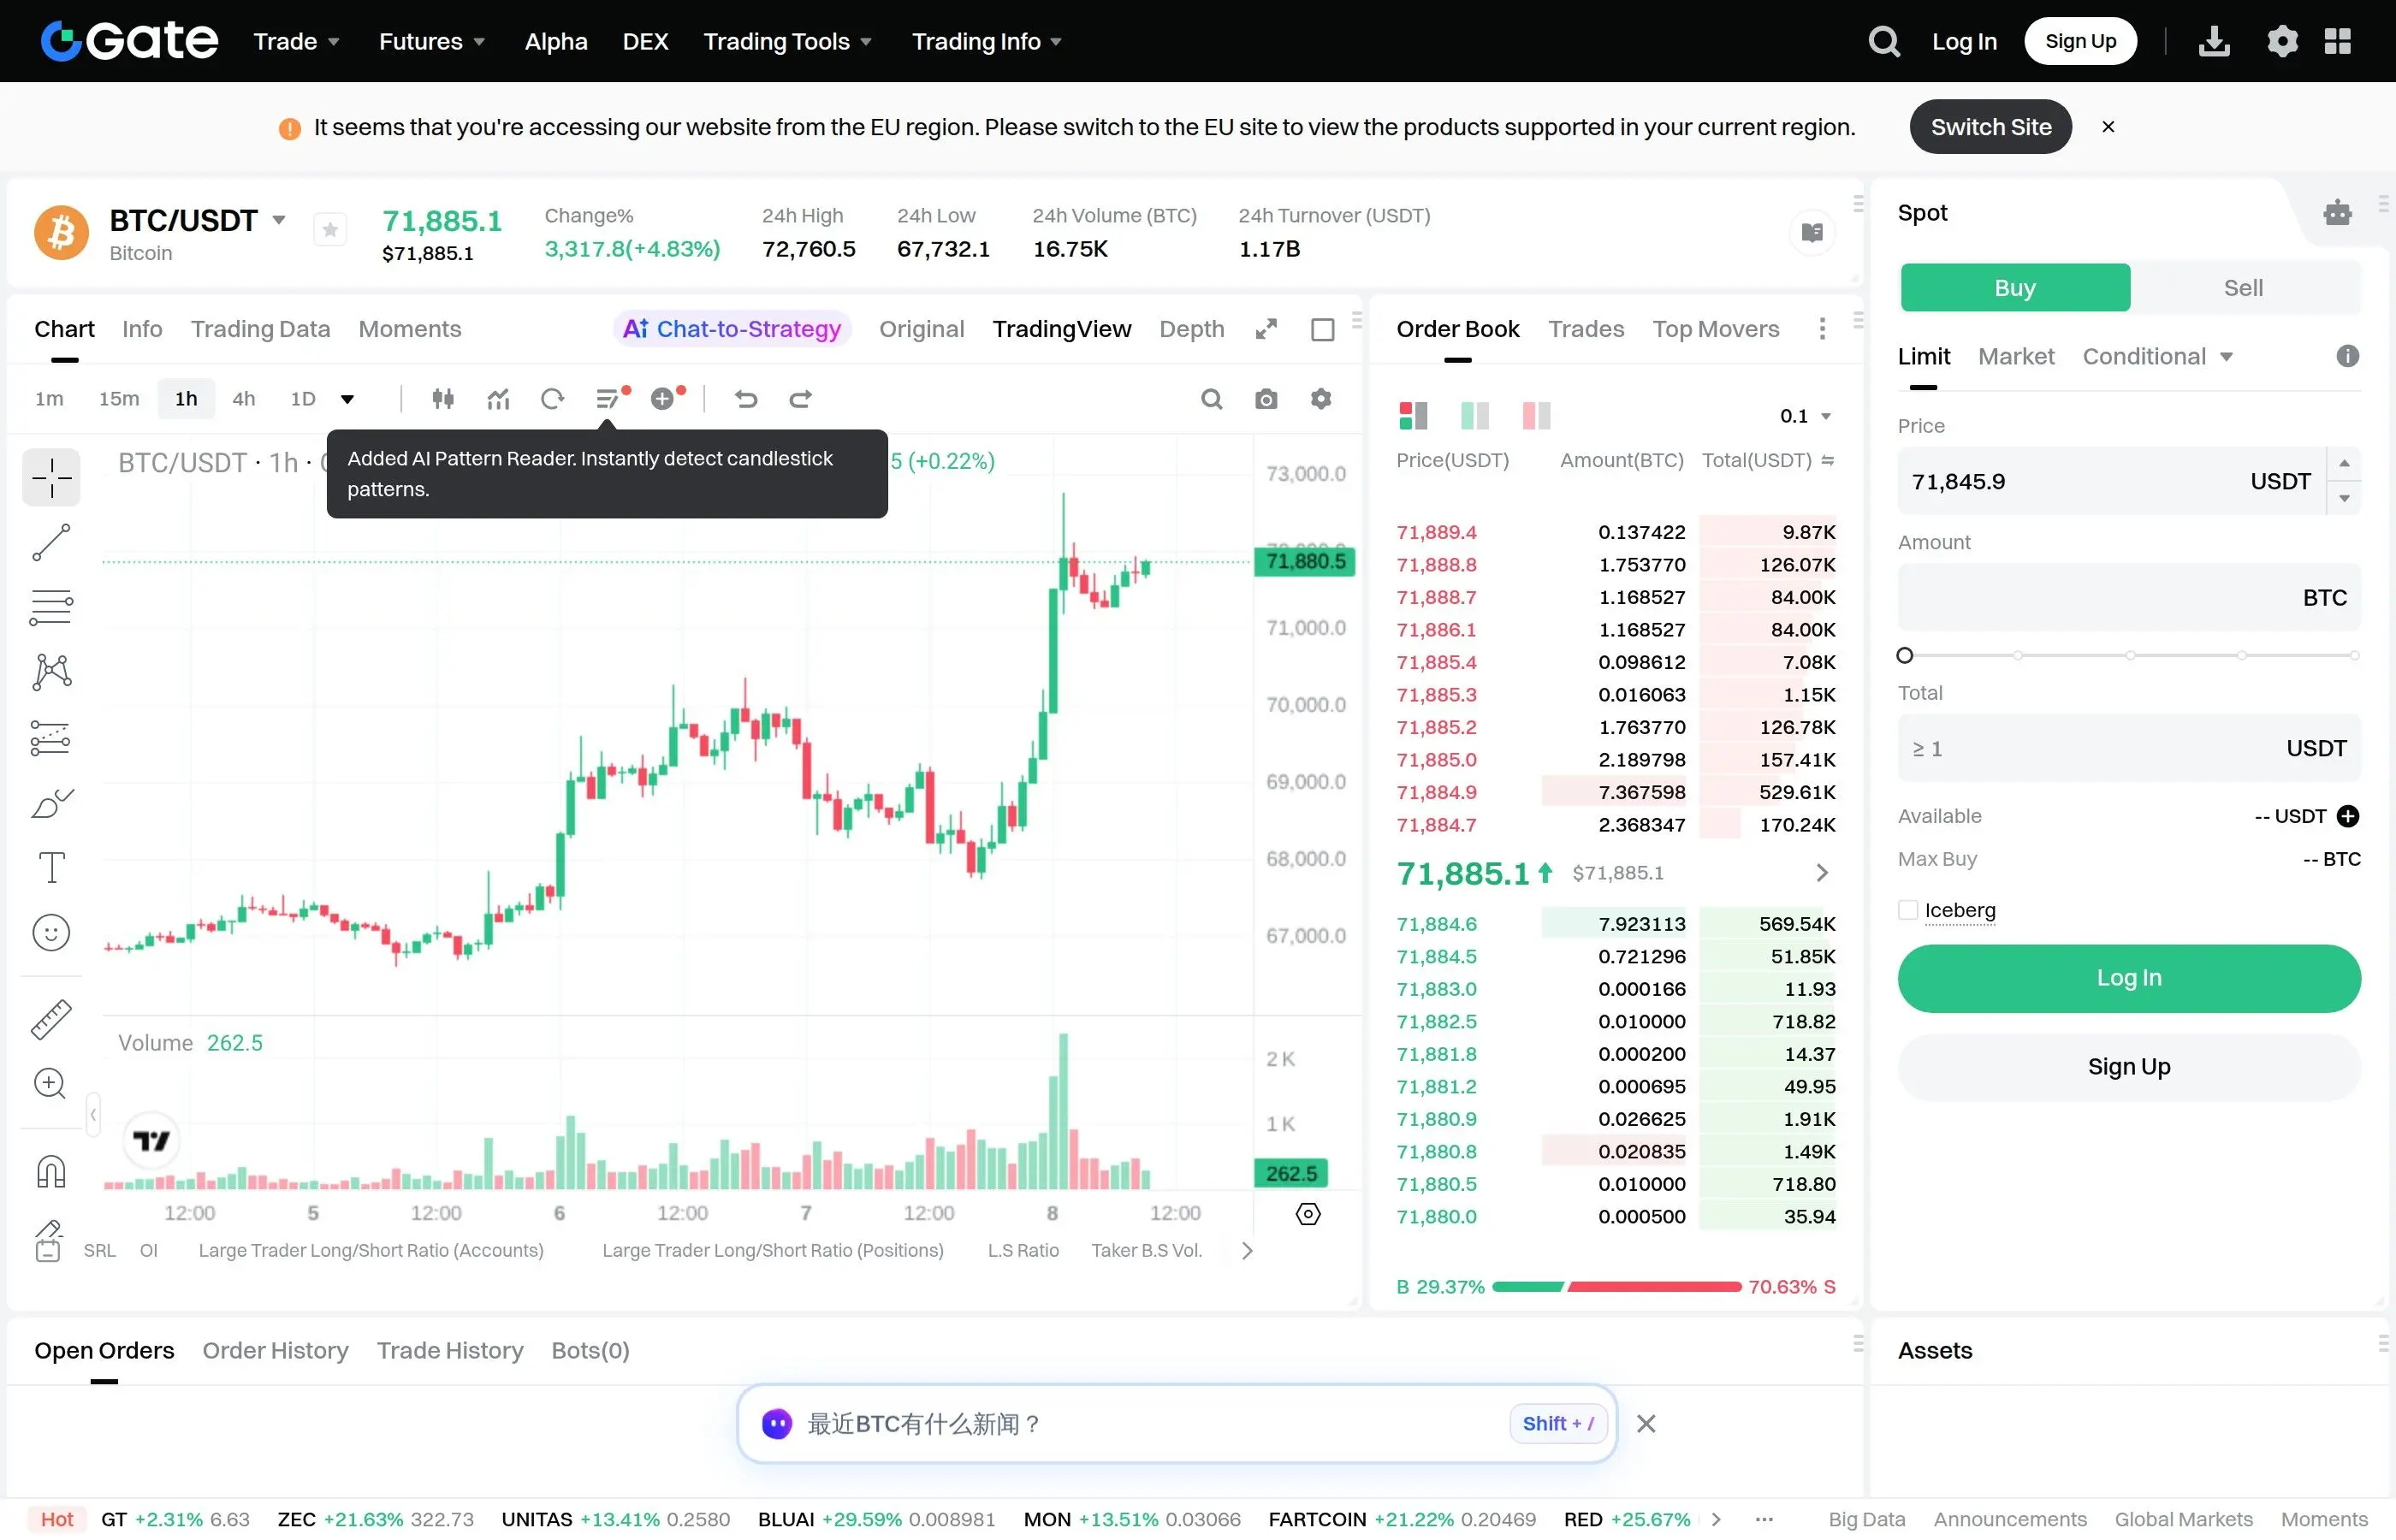Open the tutorial book icon

1811,232
